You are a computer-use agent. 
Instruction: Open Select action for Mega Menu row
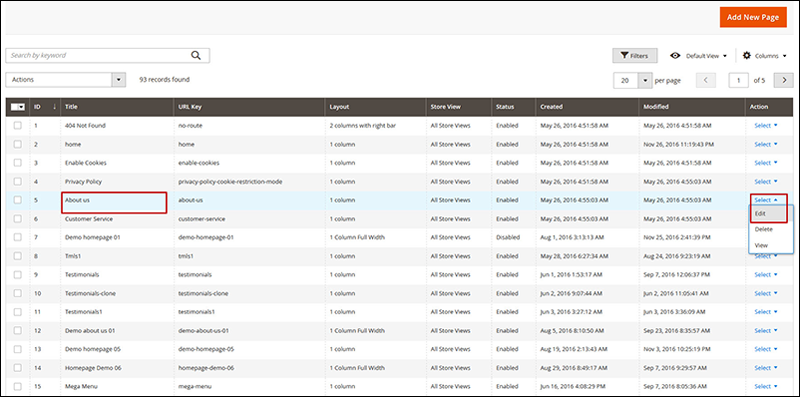click(x=766, y=386)
